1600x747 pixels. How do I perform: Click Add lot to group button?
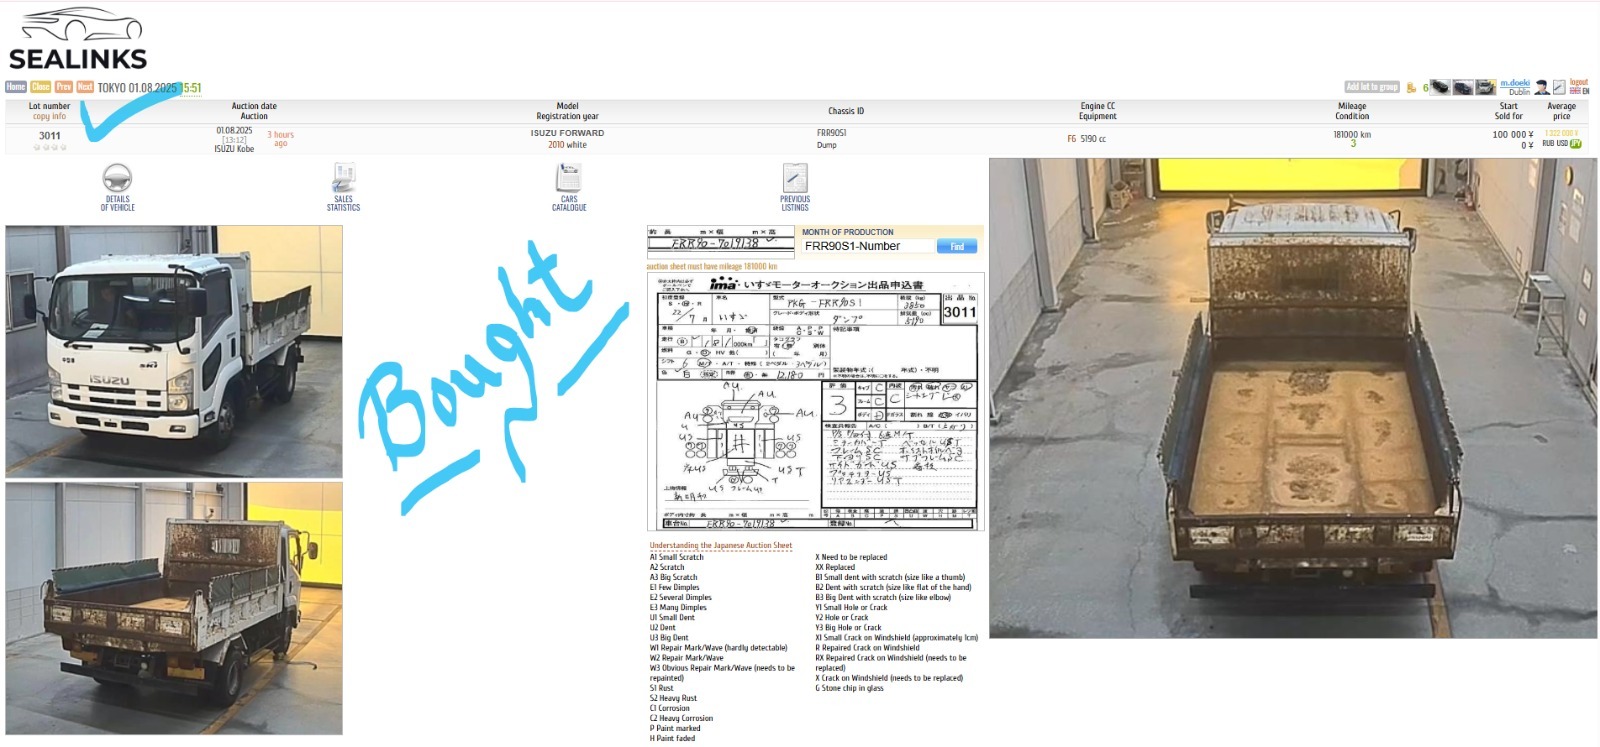pyautogui.click(x=1372, y=87)
